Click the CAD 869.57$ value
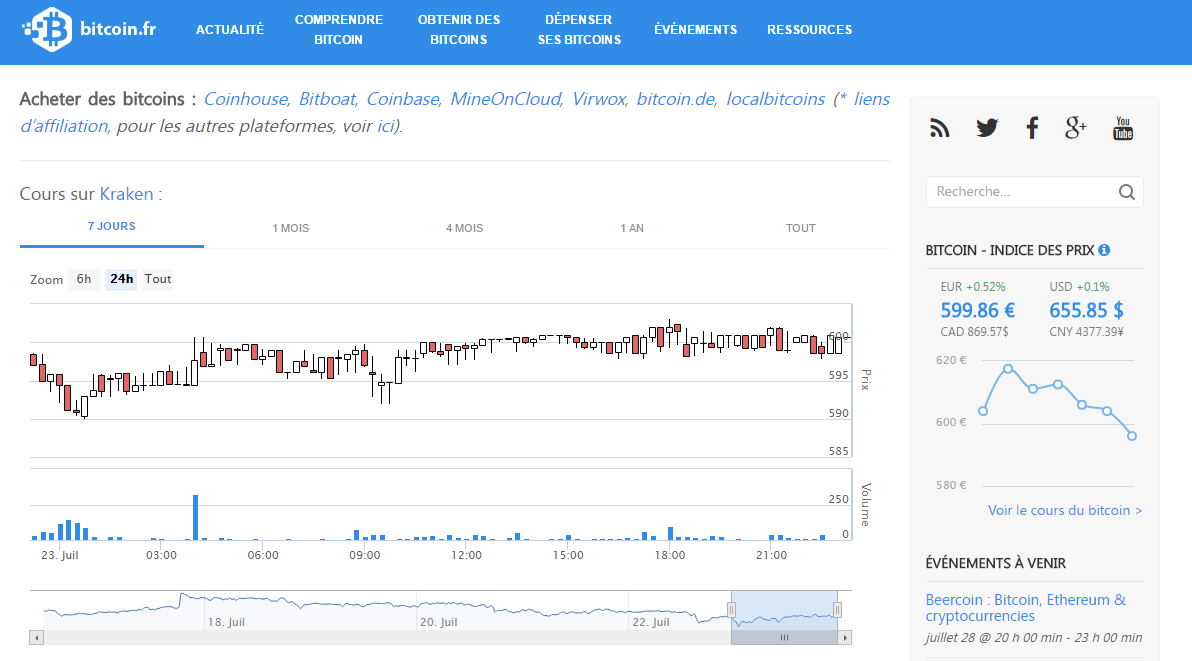 click(x=975, y=332)
